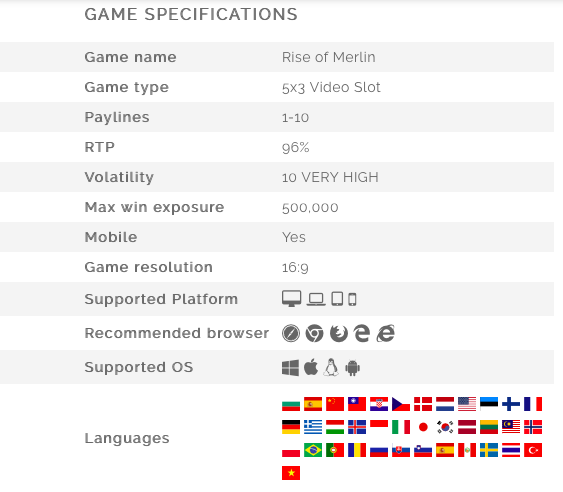Click the Windows OS icon
The image size is (563, 492).
click(x=290, y=368)
